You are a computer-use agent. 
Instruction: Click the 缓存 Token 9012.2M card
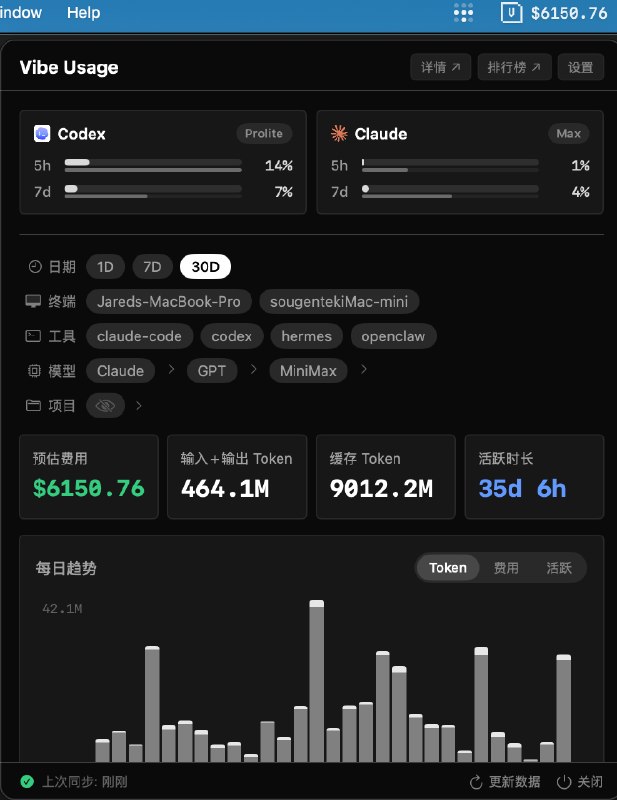tap(386, 477)
